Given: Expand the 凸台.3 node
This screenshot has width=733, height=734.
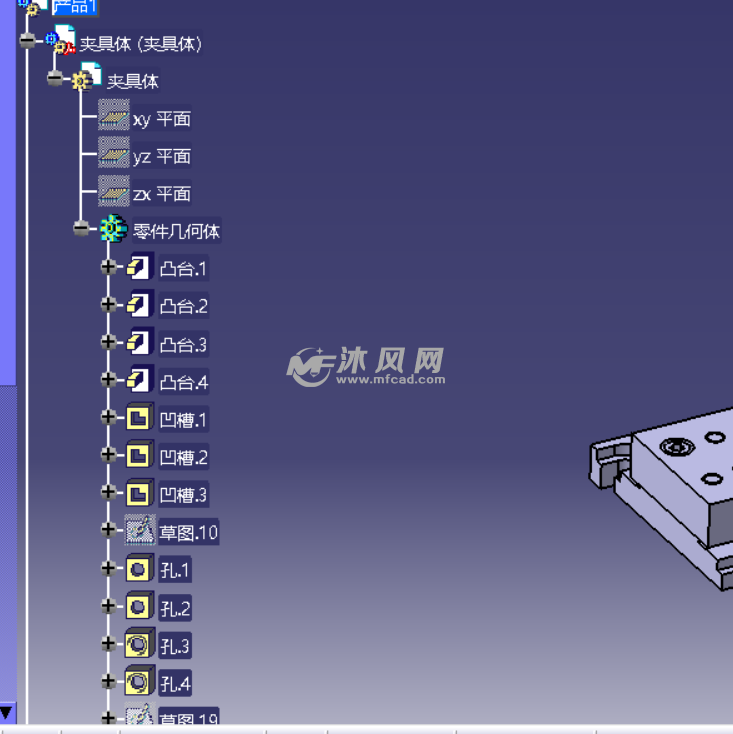Looking at the screenshot, I should tap(108, 342).
